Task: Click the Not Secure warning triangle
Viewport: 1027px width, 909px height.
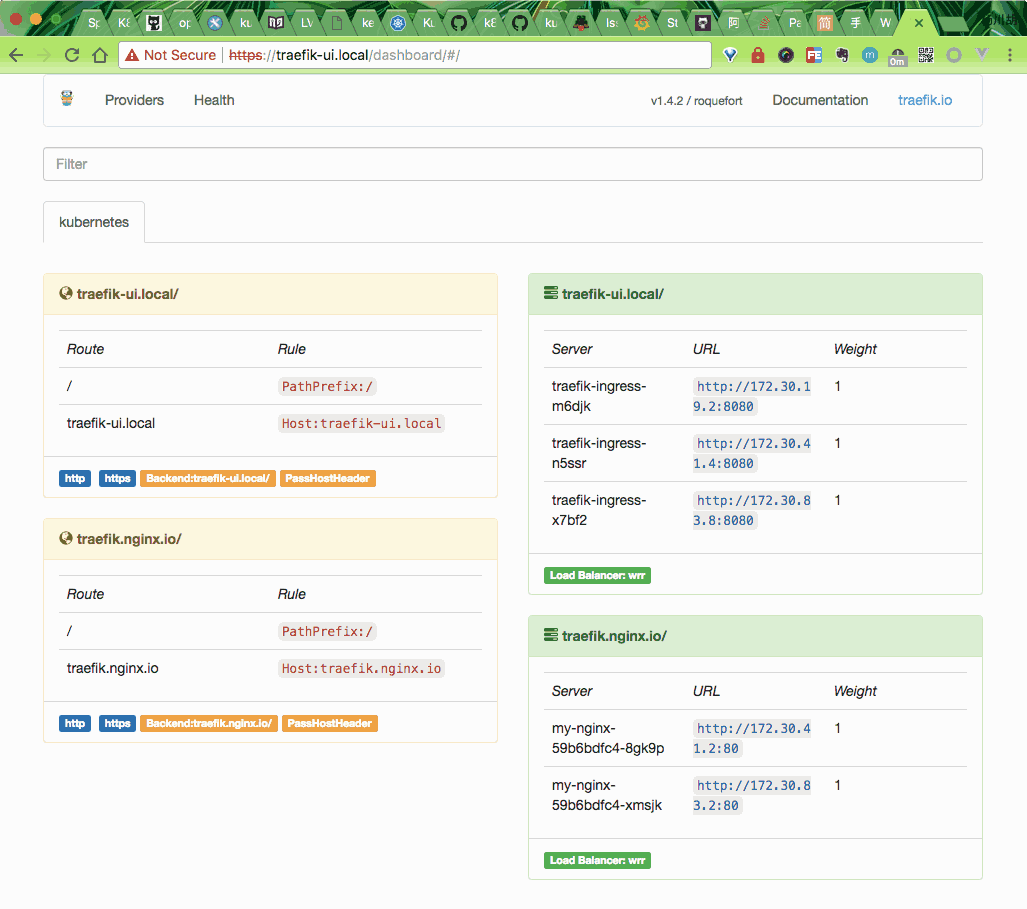Action: click(x=132, y=55)
